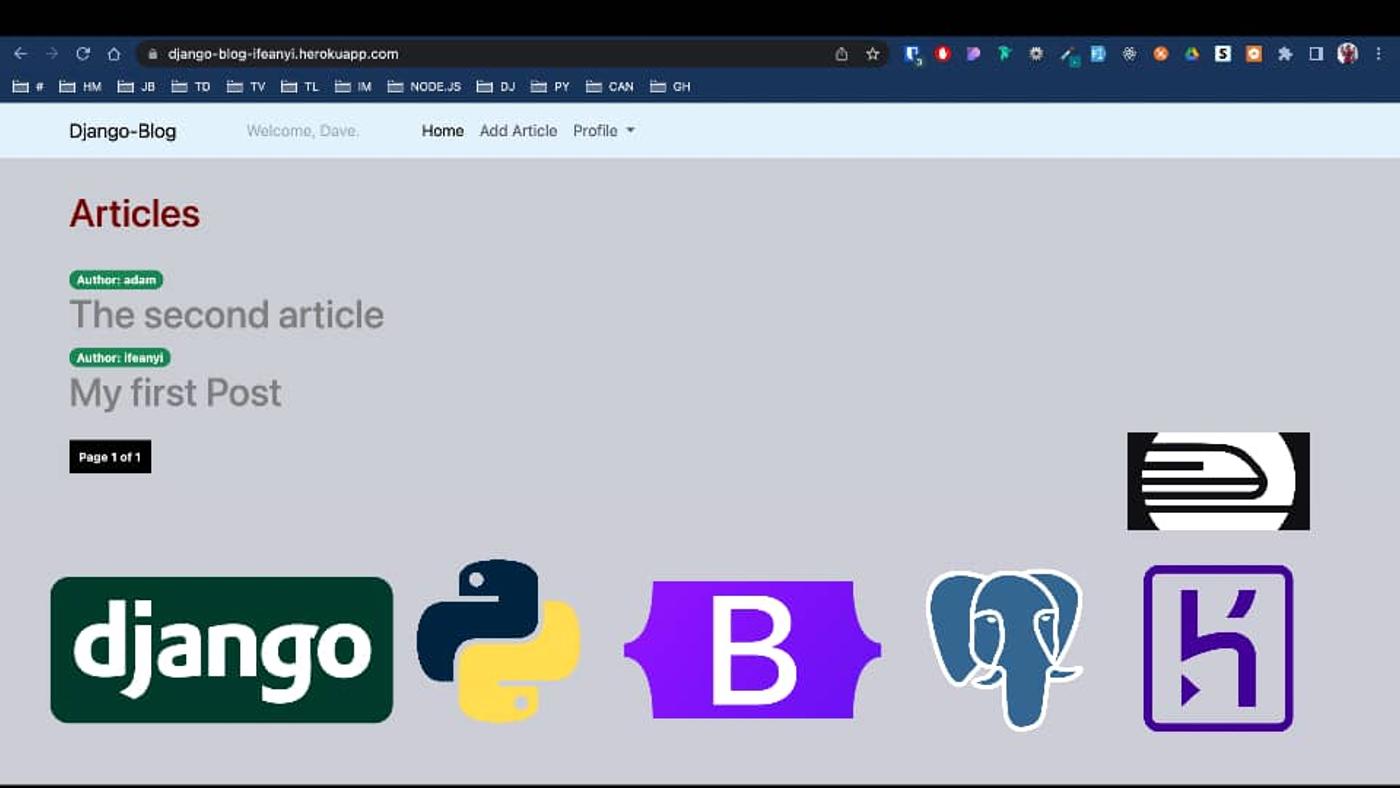Open the GH bookmarks folder
This screenshot has width=1400, height=788.
670,87
